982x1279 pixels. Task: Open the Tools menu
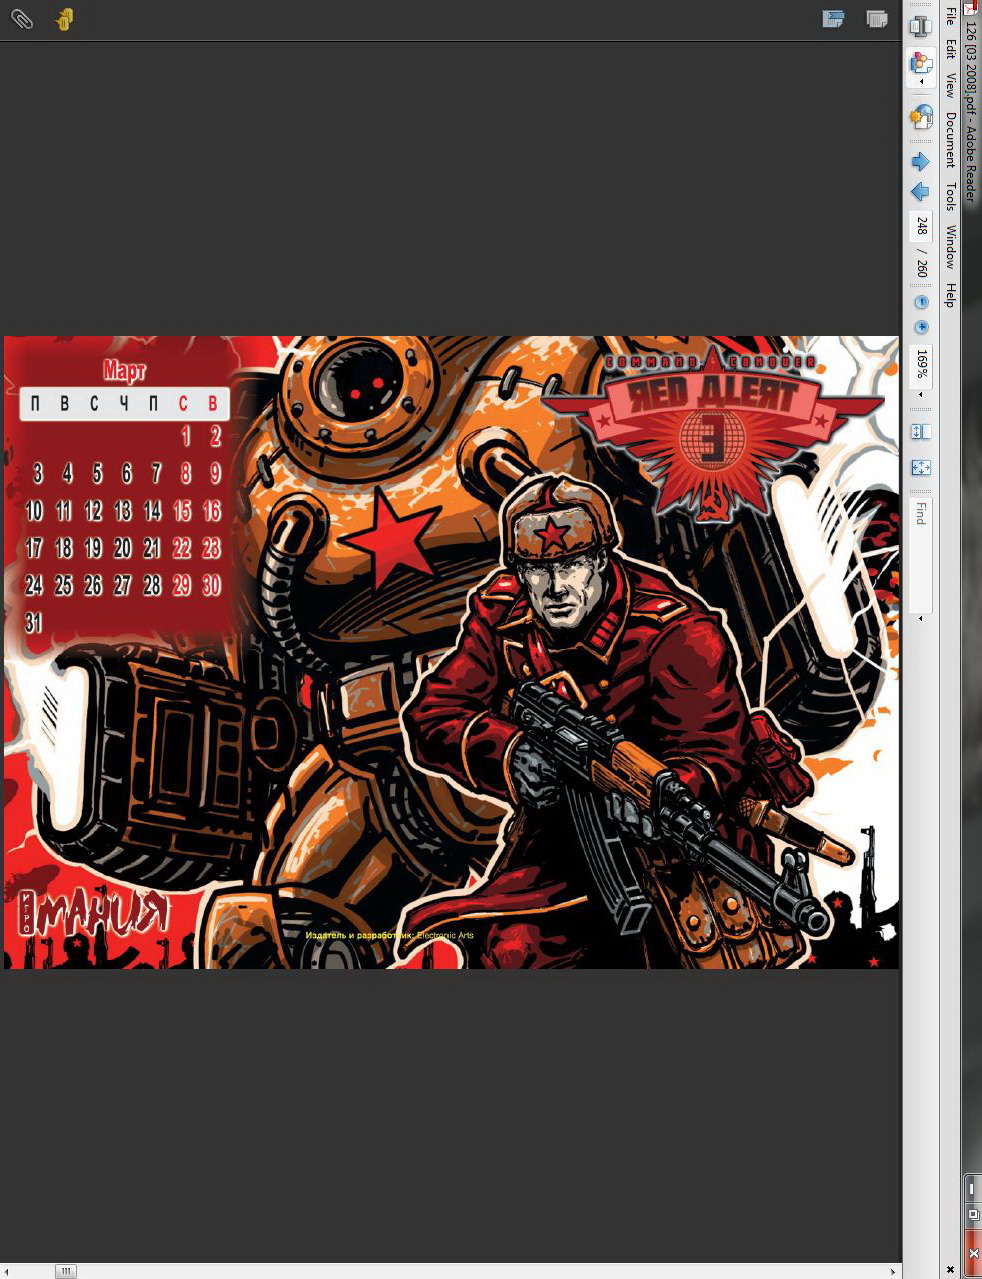950,196
